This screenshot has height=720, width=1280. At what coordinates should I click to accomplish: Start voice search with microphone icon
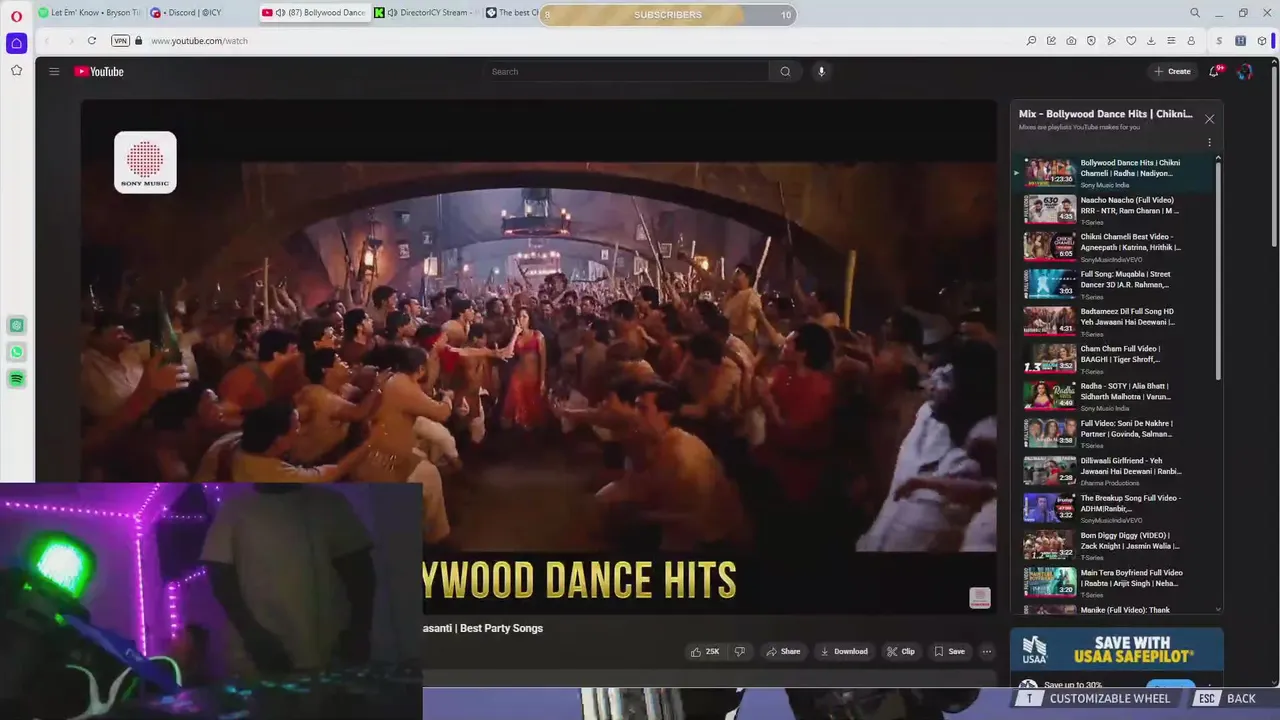(821, 71)
